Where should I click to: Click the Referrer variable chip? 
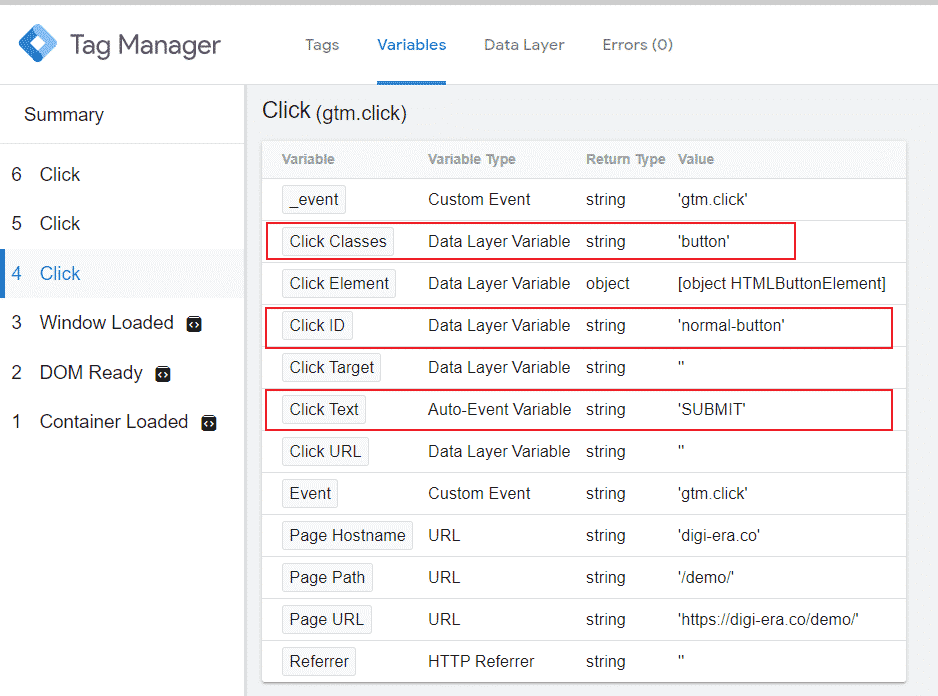319,661
